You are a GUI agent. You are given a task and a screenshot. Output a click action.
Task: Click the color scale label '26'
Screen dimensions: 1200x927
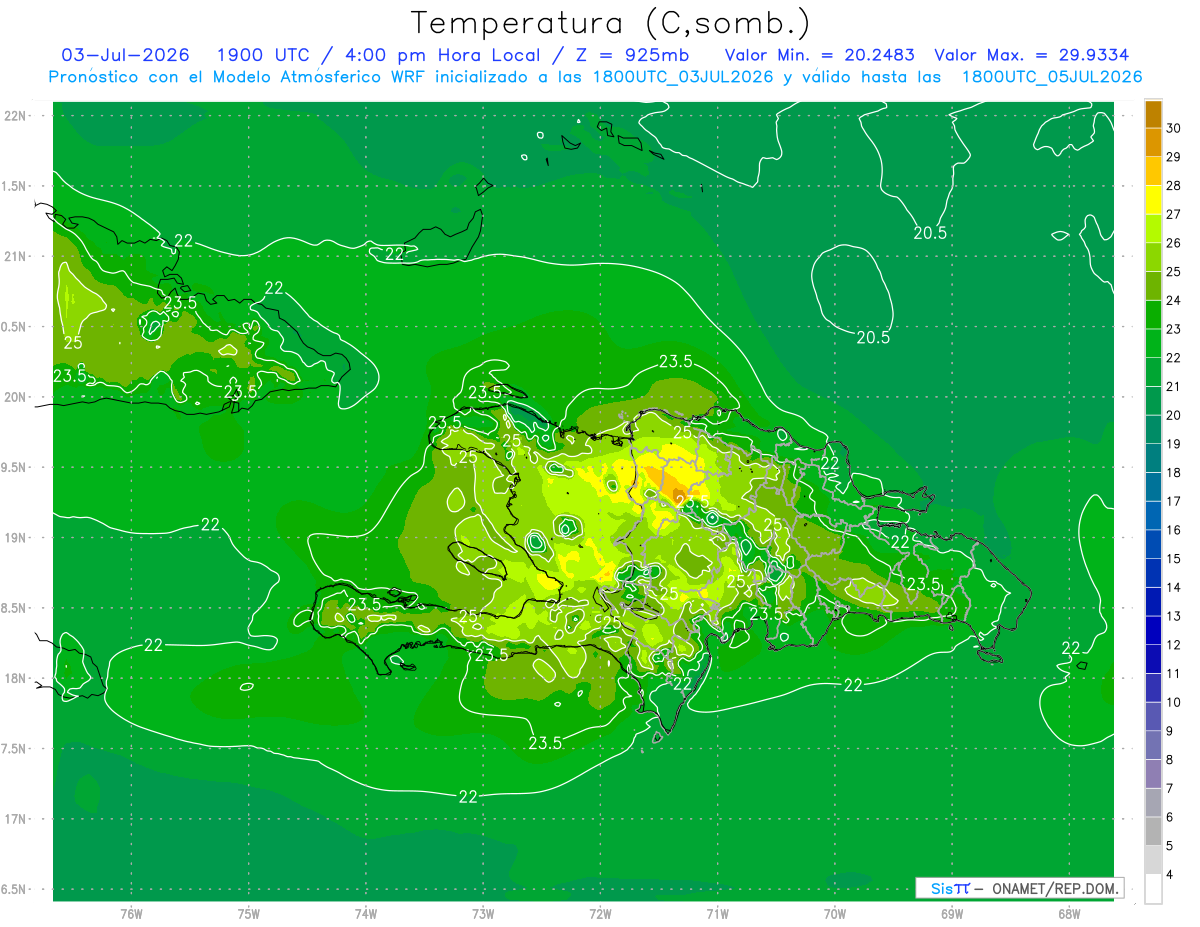[1174, 243]
